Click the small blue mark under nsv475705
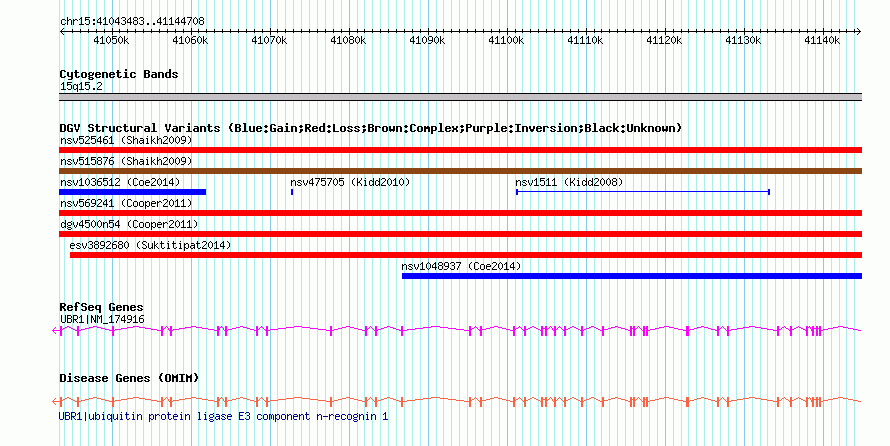Screen dimensions: 890x446 [x=292, y=192]
